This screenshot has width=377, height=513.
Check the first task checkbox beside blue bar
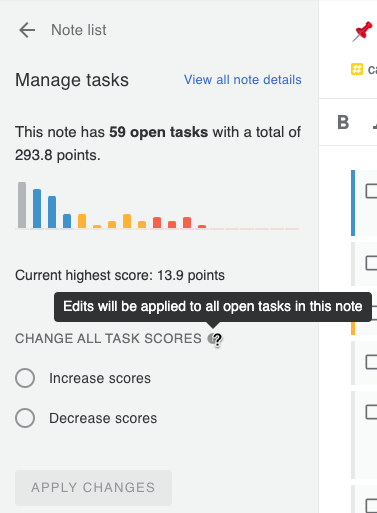click(371, 191)
